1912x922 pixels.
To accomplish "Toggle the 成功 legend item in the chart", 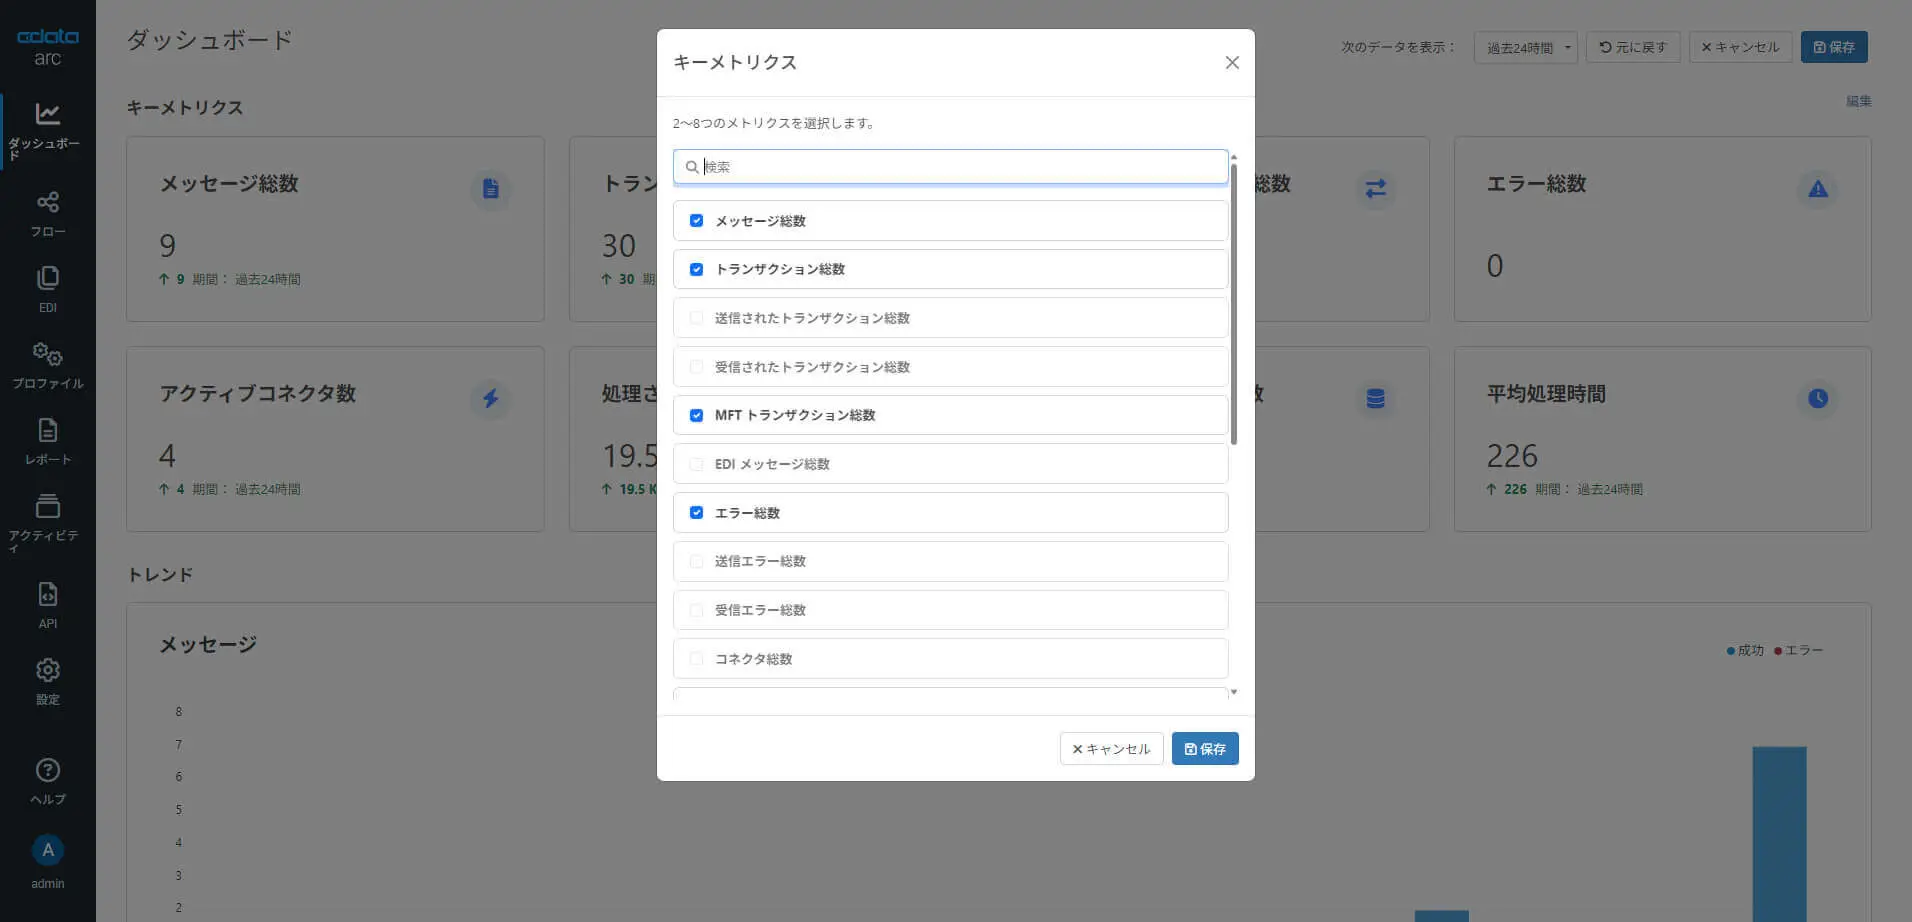I will [x=1745, y=651].
